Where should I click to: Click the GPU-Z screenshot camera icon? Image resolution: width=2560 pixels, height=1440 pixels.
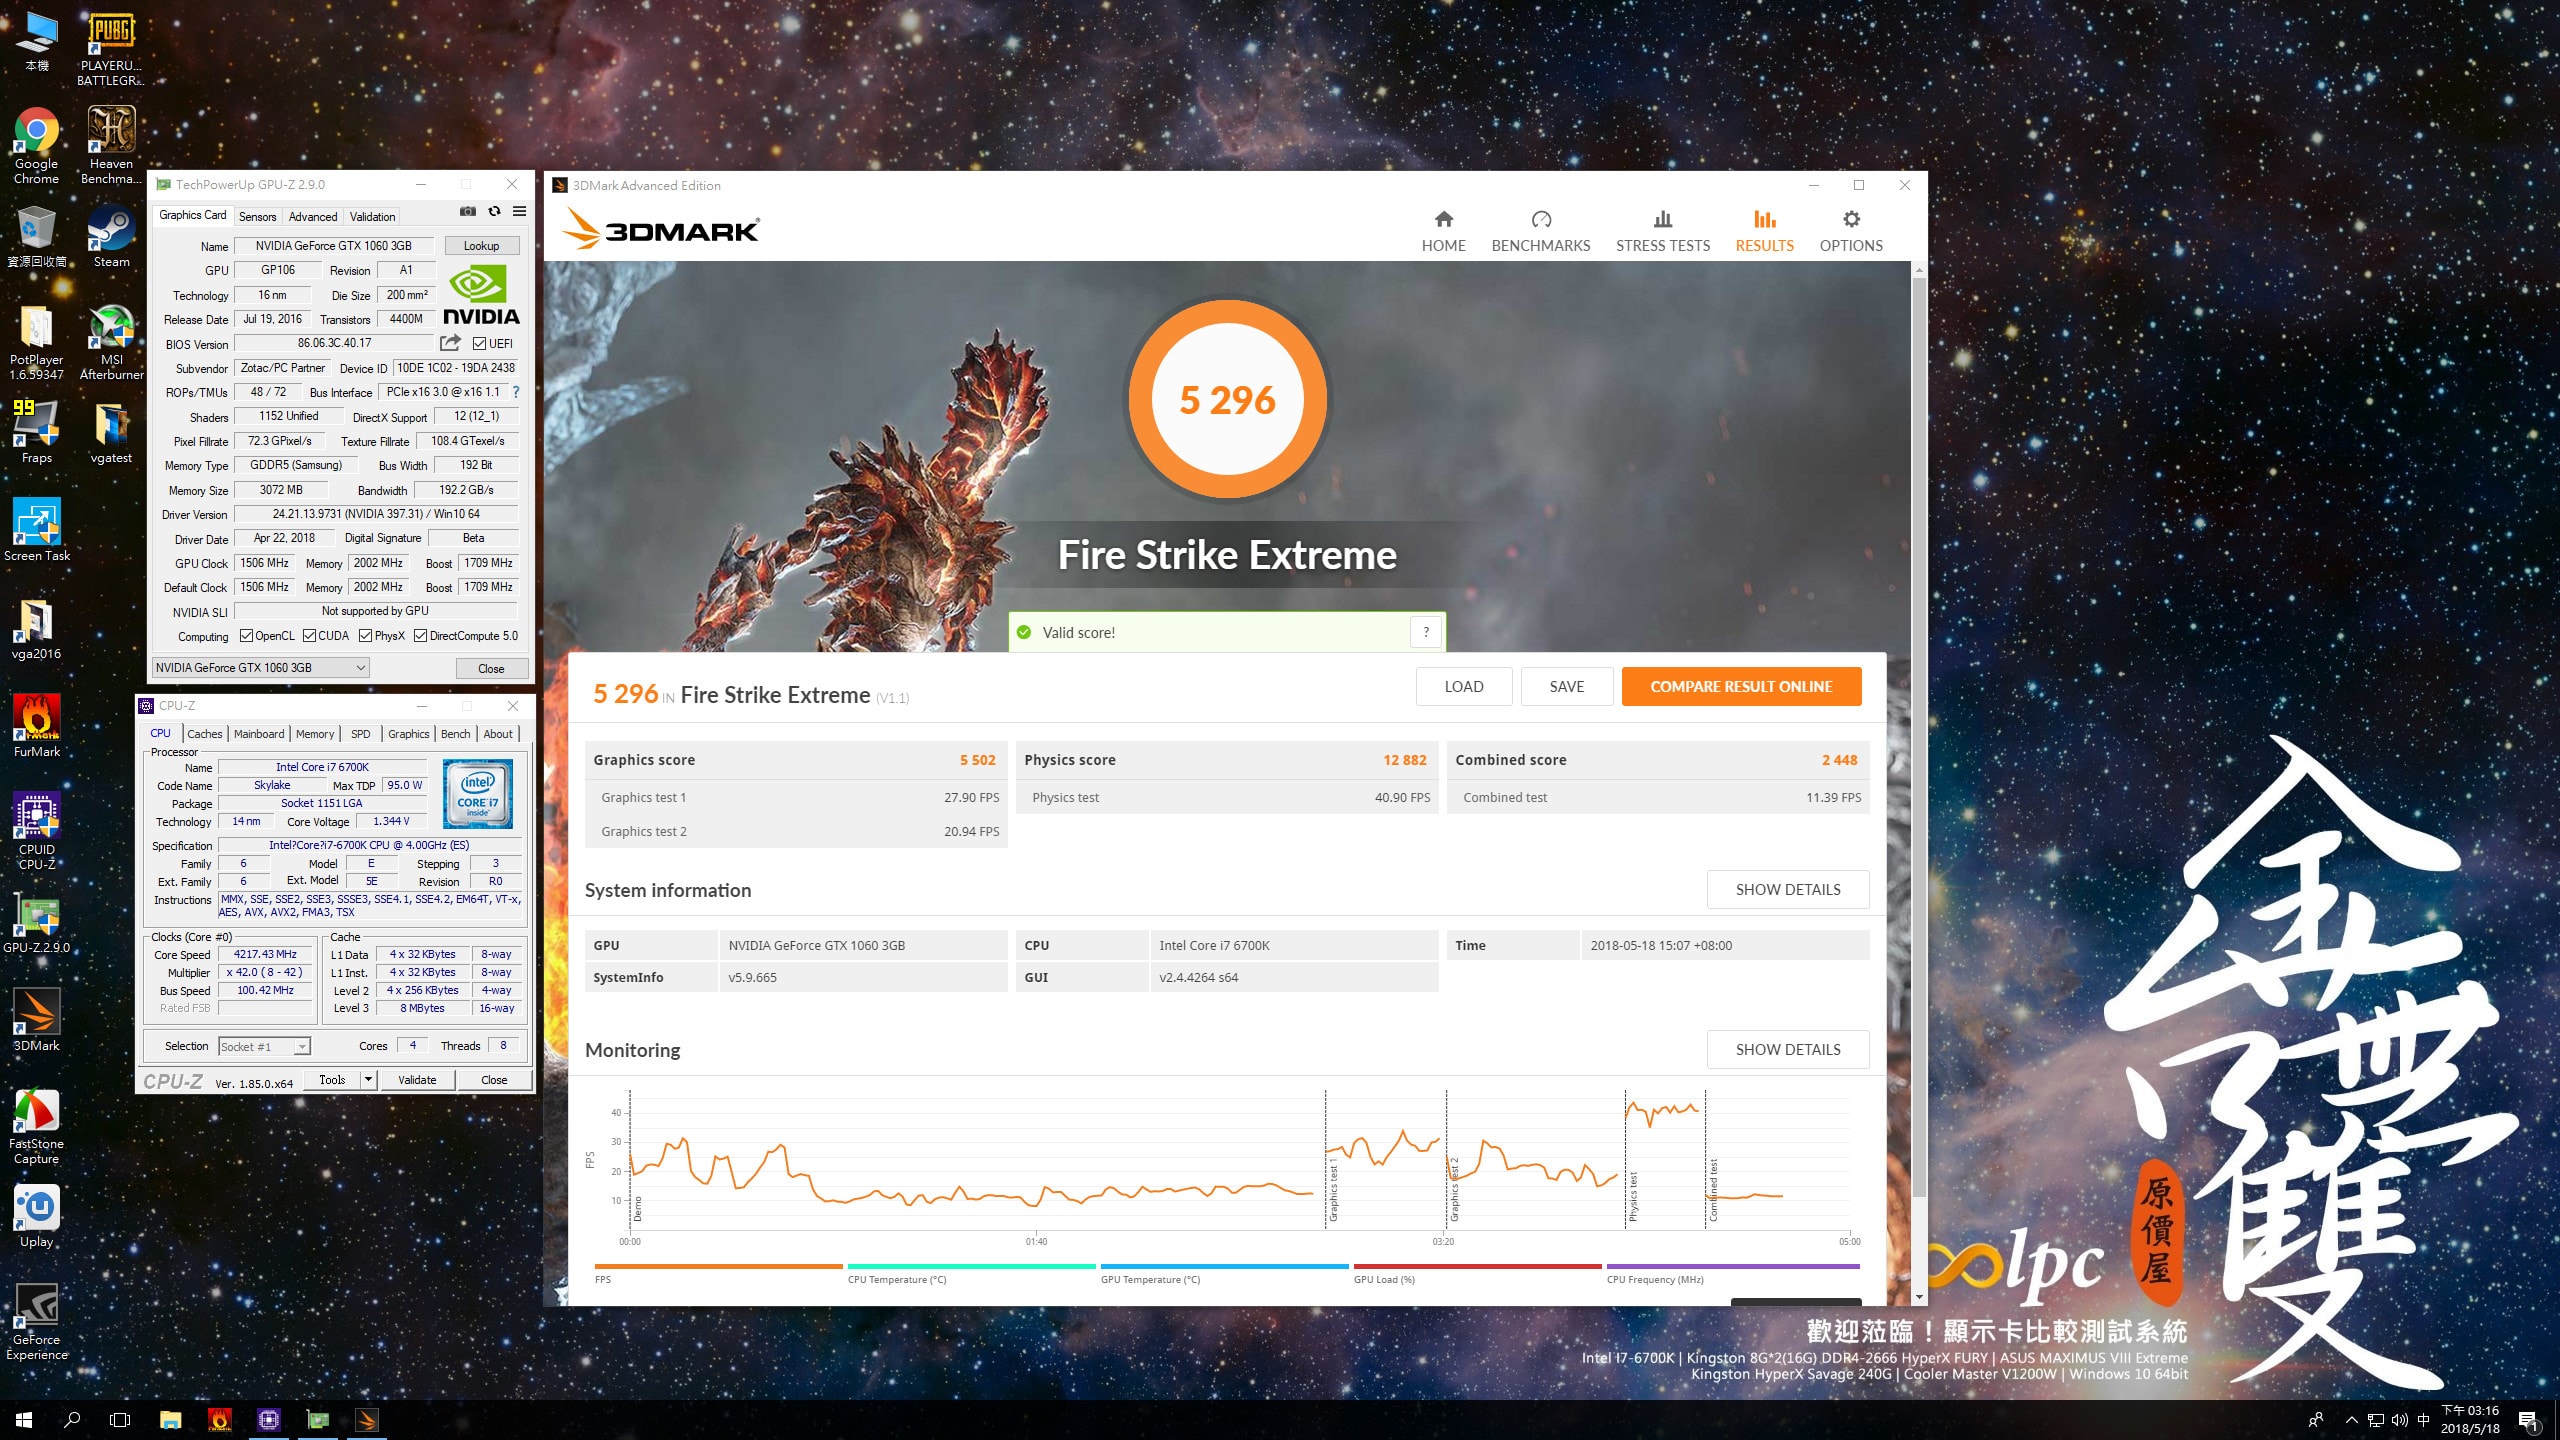pos(467,212)
